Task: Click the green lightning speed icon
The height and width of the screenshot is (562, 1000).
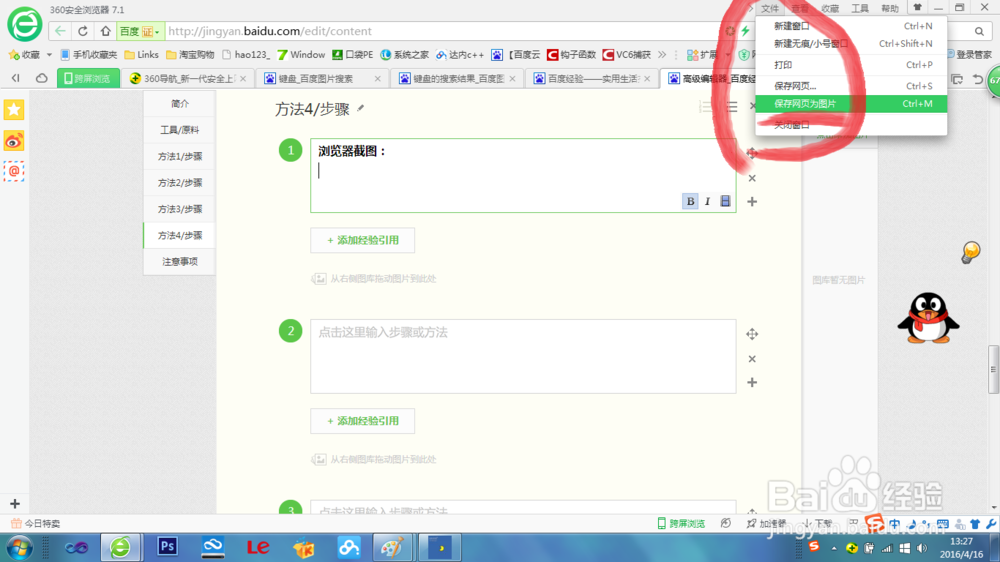Action: point(746,31)
